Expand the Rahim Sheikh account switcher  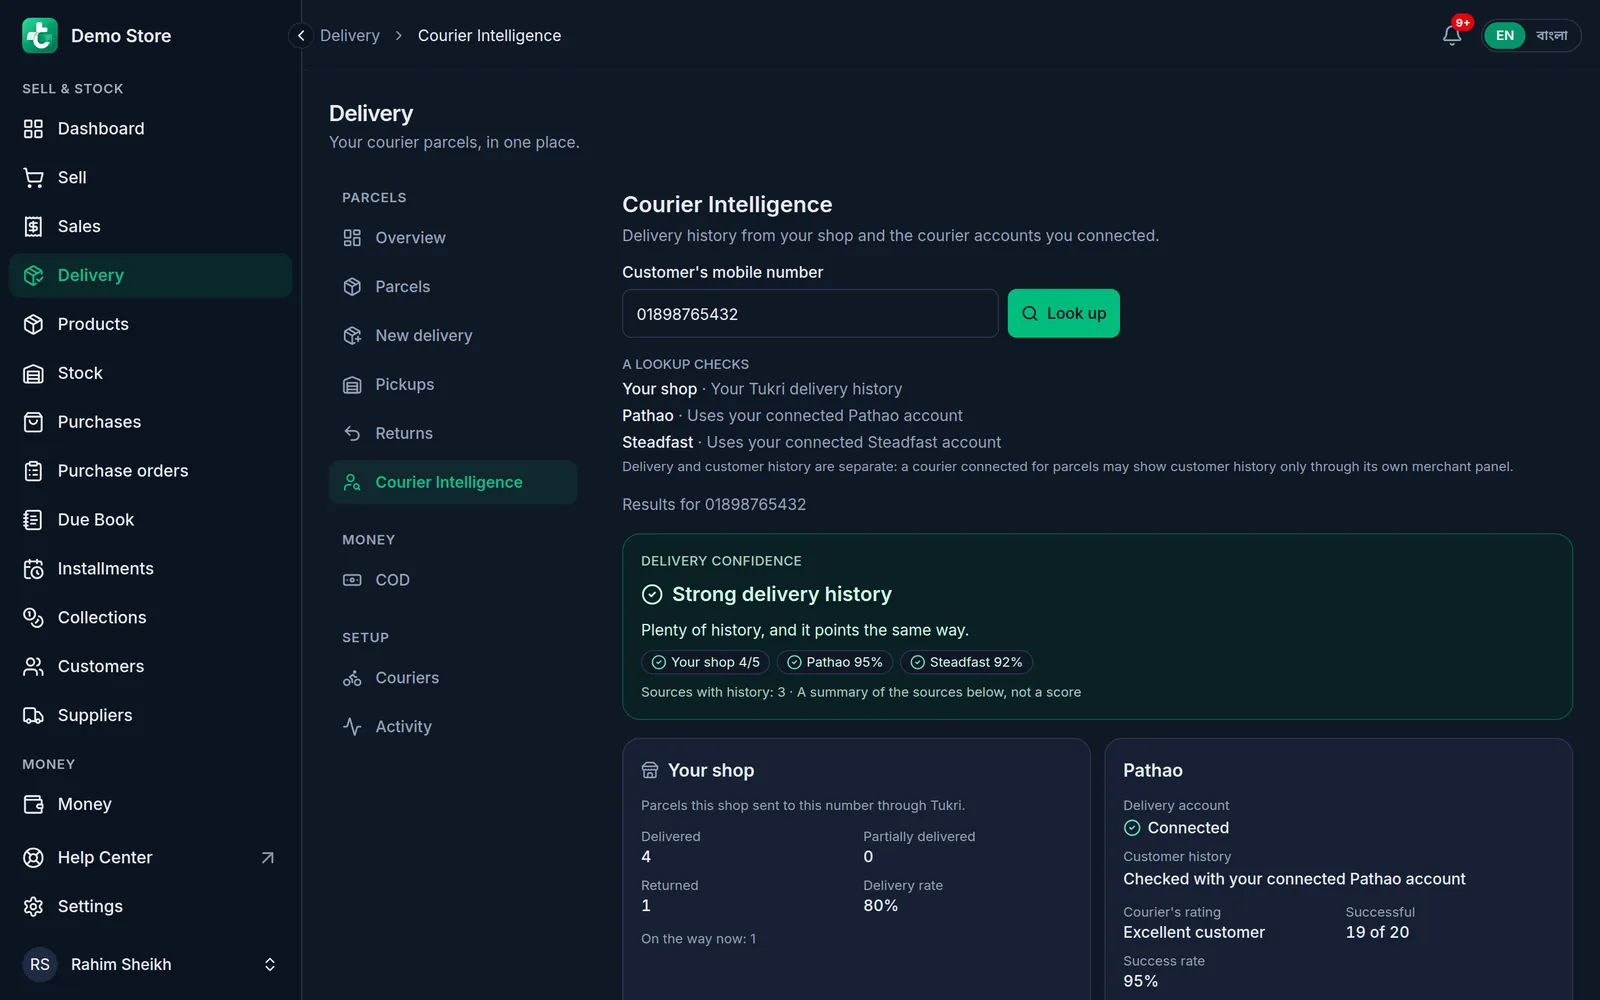point(150,965)
